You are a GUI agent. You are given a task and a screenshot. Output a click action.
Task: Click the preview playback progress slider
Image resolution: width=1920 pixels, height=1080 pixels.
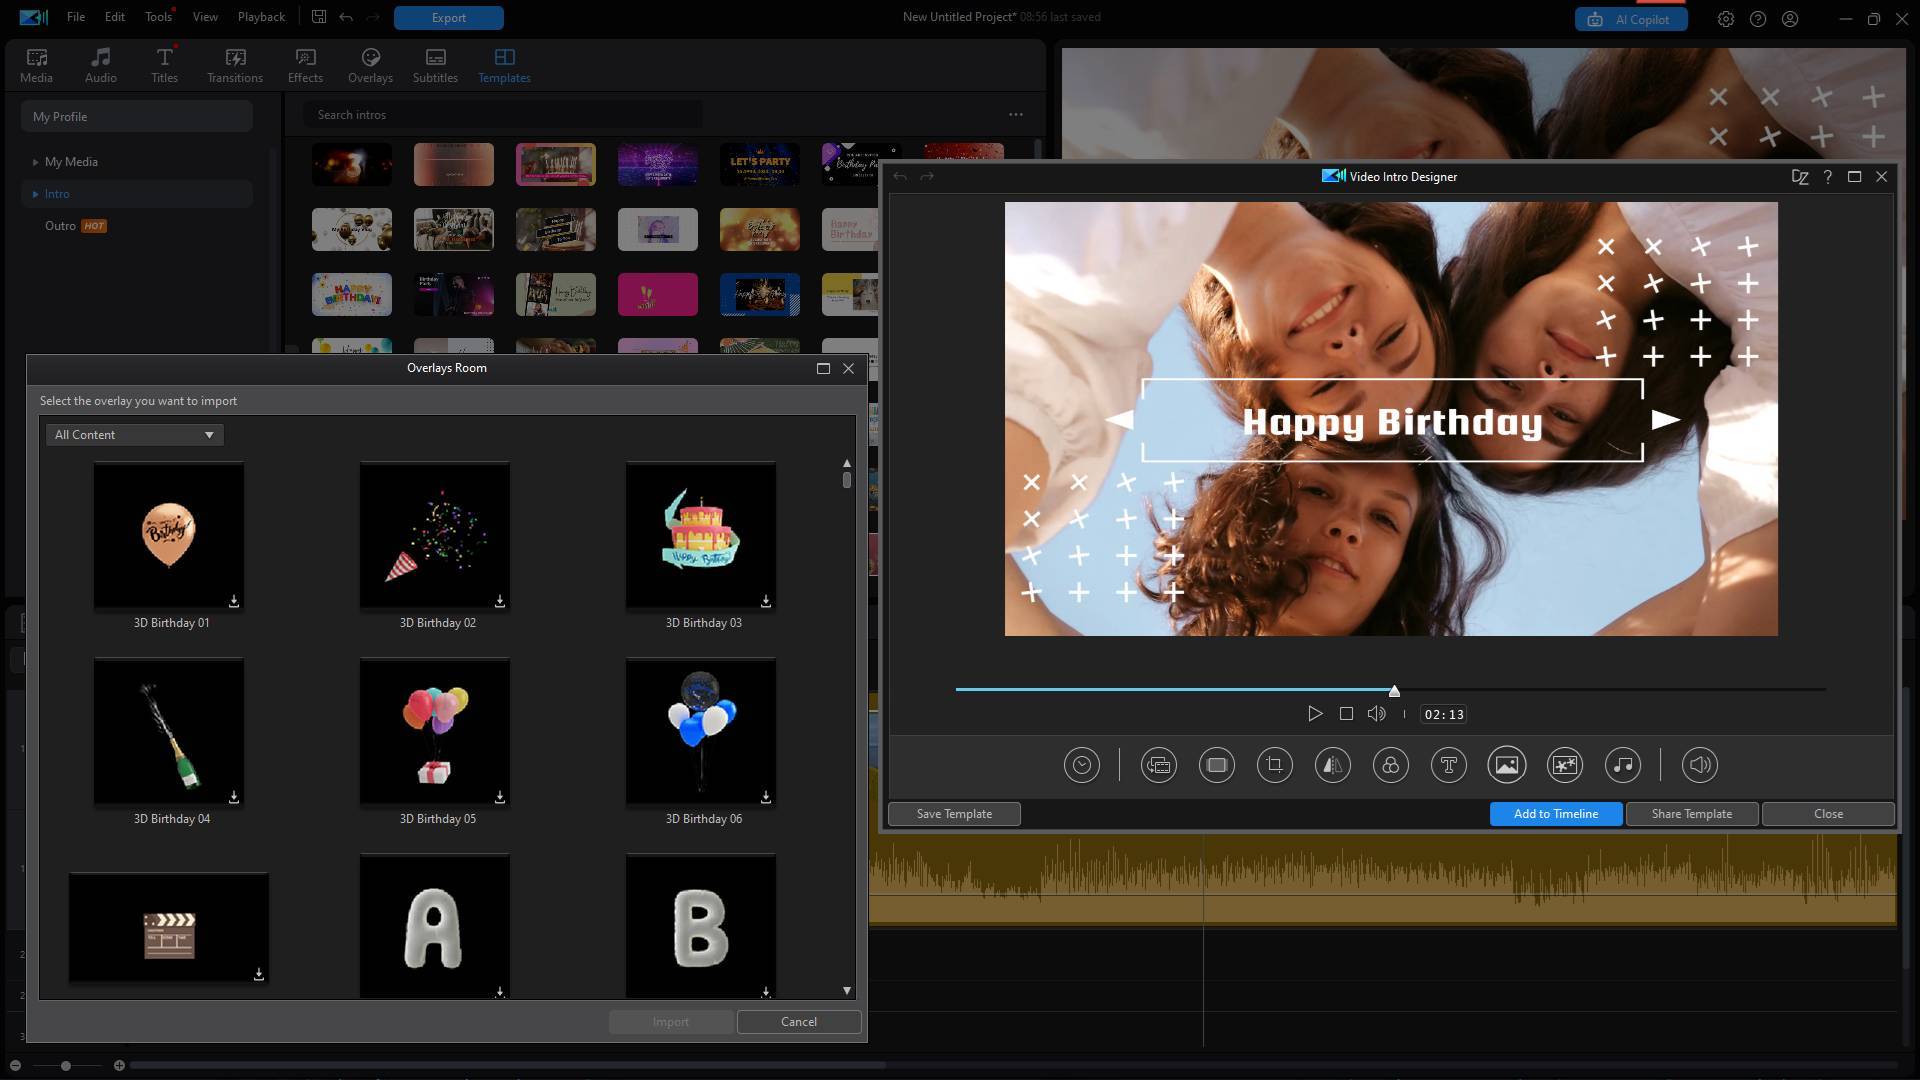point(1390,689)
